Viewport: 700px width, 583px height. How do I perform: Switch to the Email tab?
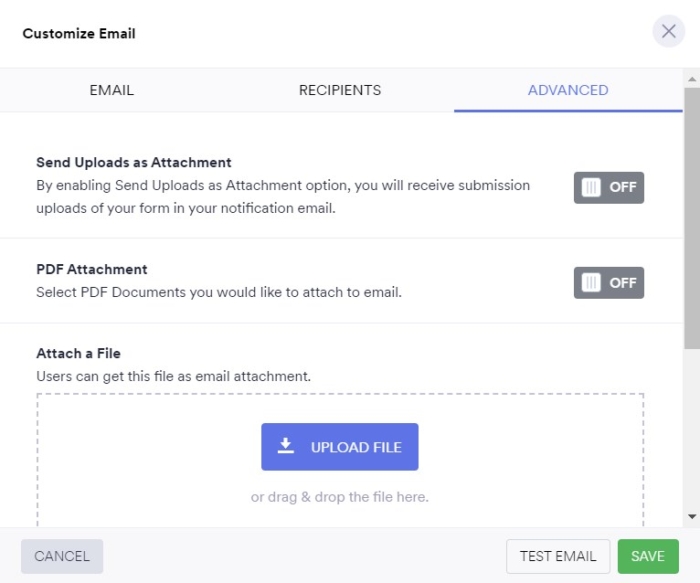pyautogui.click(x=111, y=90)
